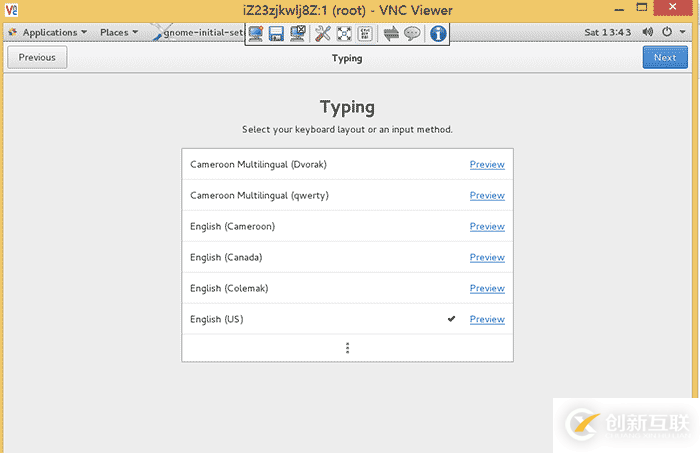Open the clock showing Sat 13:43
The image size is (700, 453).
point(608,33)
